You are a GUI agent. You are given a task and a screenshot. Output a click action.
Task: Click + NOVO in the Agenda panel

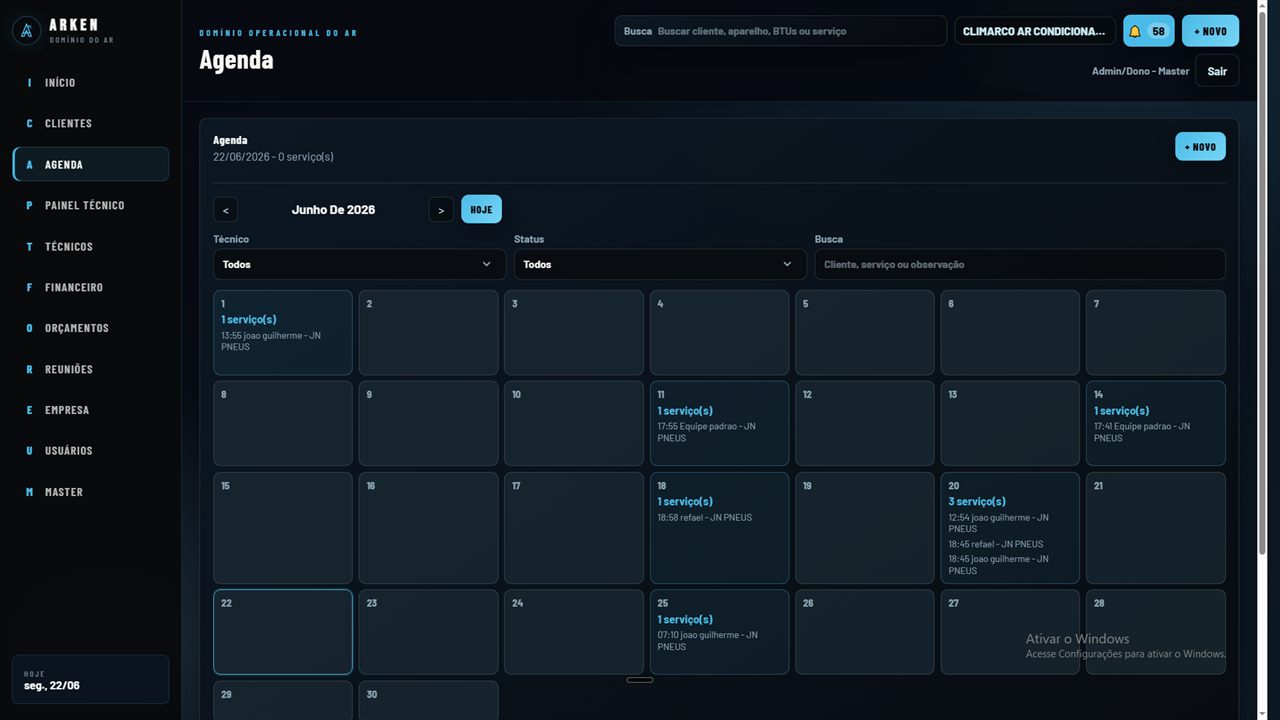pos(1200,147)
